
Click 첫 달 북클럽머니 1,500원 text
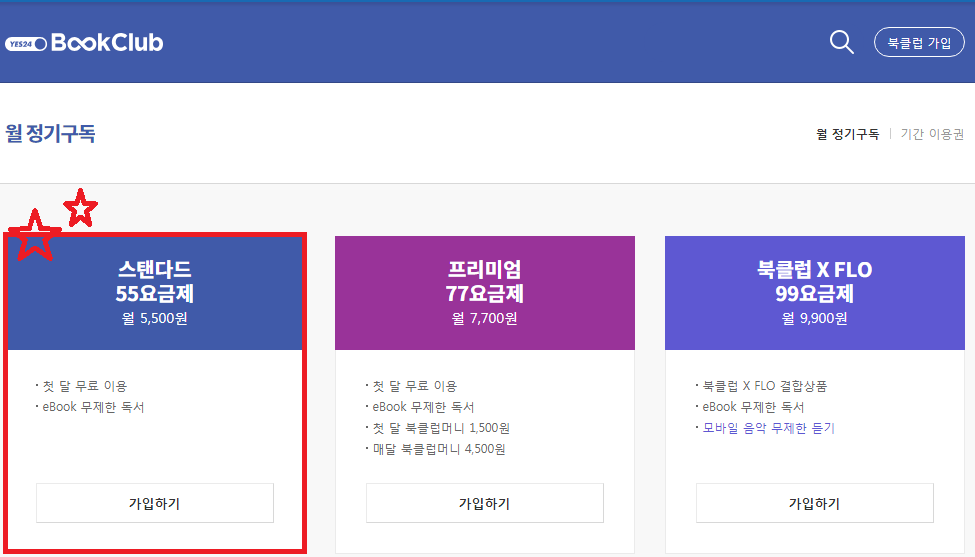441,428
